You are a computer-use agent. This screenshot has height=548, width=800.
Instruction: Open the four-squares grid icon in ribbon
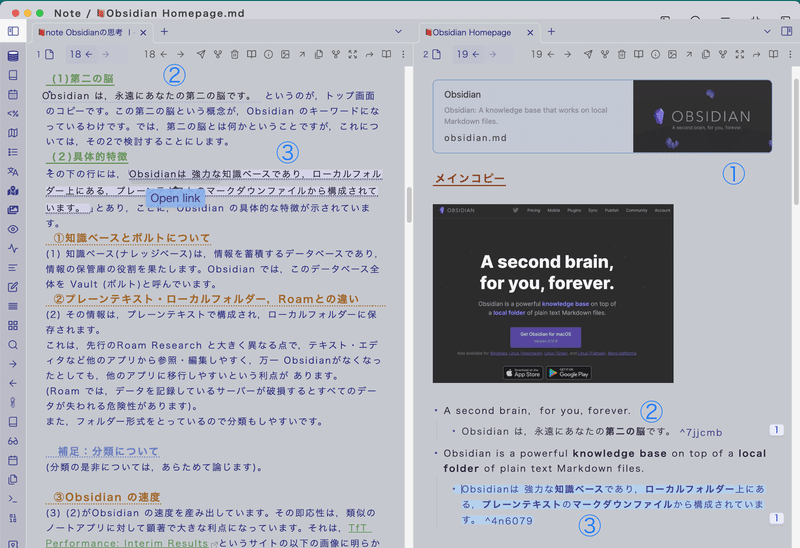pos(13,326)
